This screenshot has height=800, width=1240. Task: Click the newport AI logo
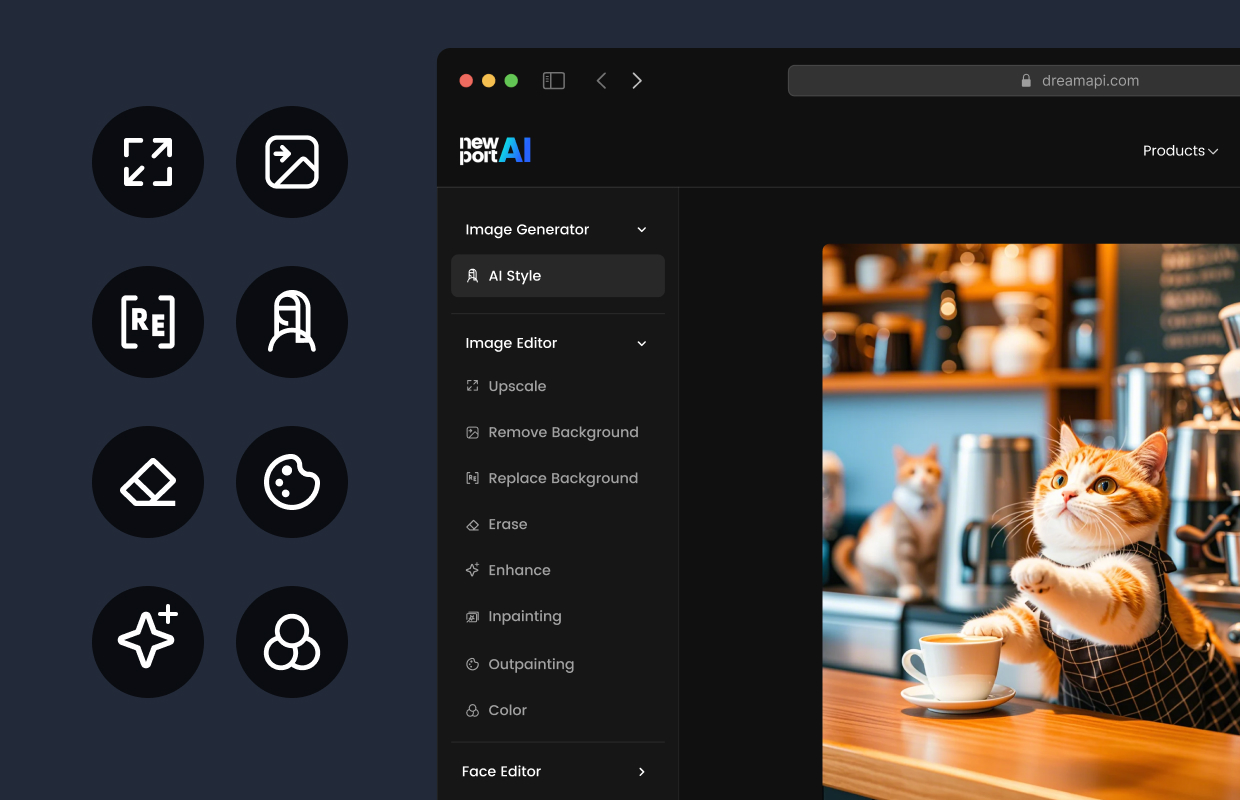click(x=494, y=150)
